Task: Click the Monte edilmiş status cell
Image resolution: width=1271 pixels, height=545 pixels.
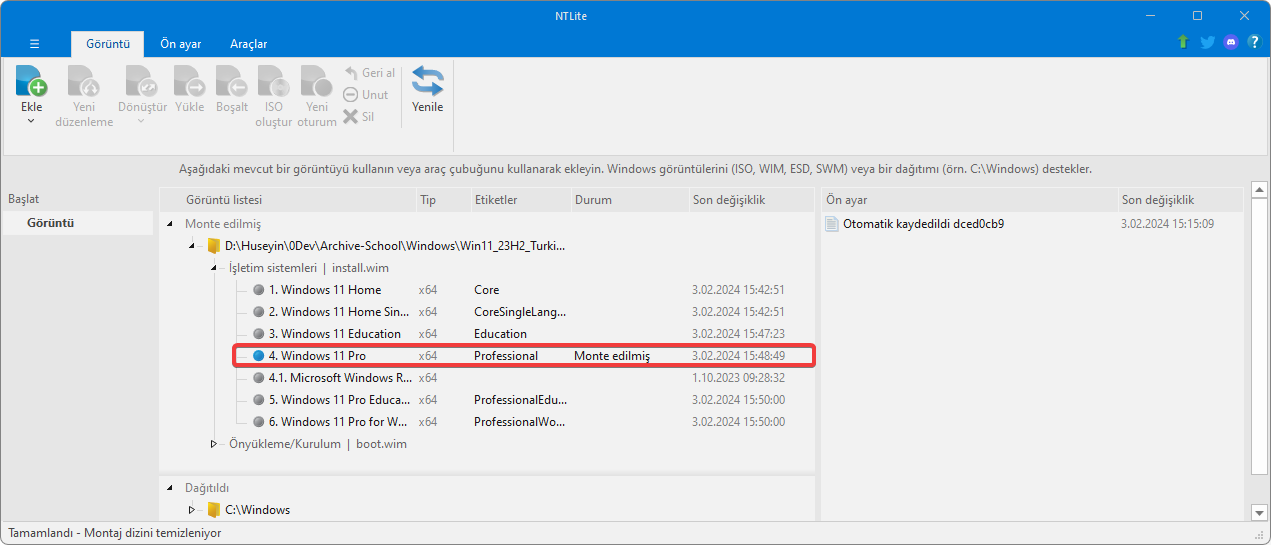Action: pos(612,356)
